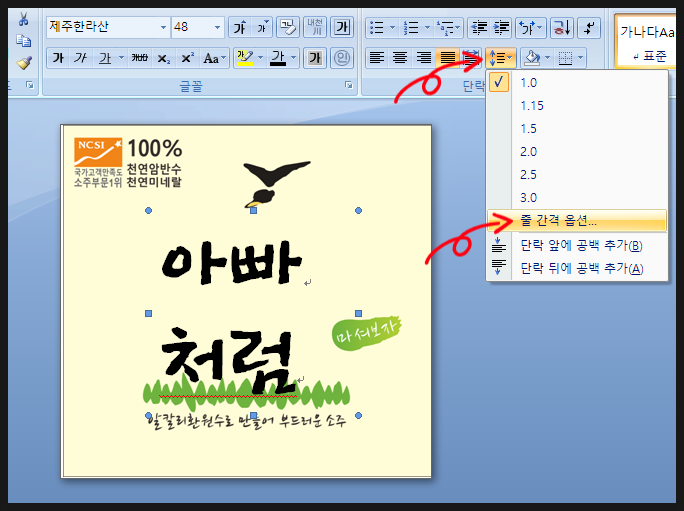Screen dimensions: 684x511
Task: Click the Line Spacing icon
Action: pyautogui.click(x=497, y=58)
